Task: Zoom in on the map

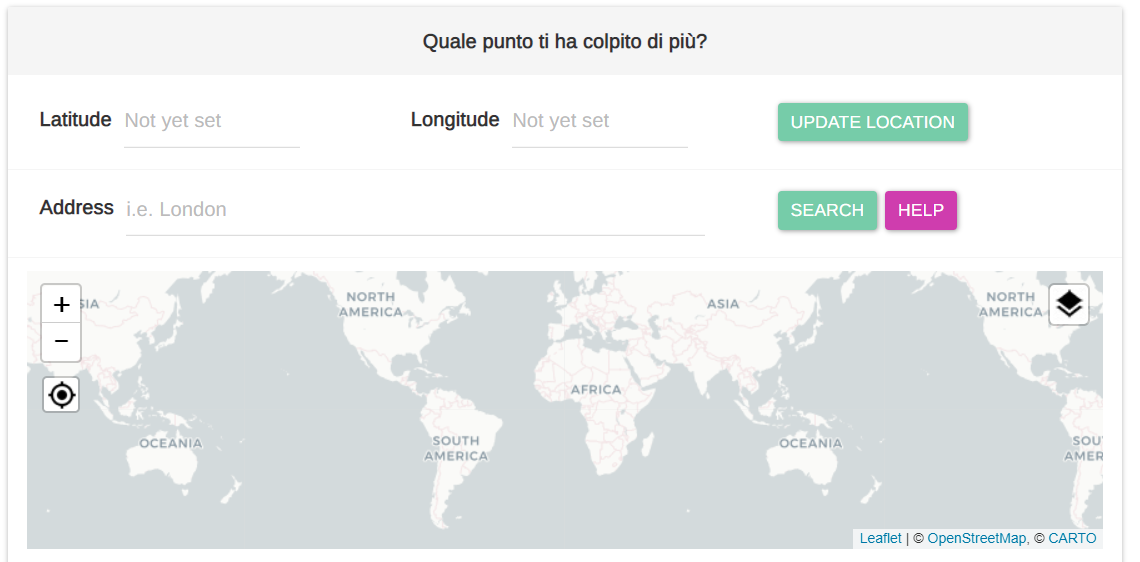Action: coord(61,304)
